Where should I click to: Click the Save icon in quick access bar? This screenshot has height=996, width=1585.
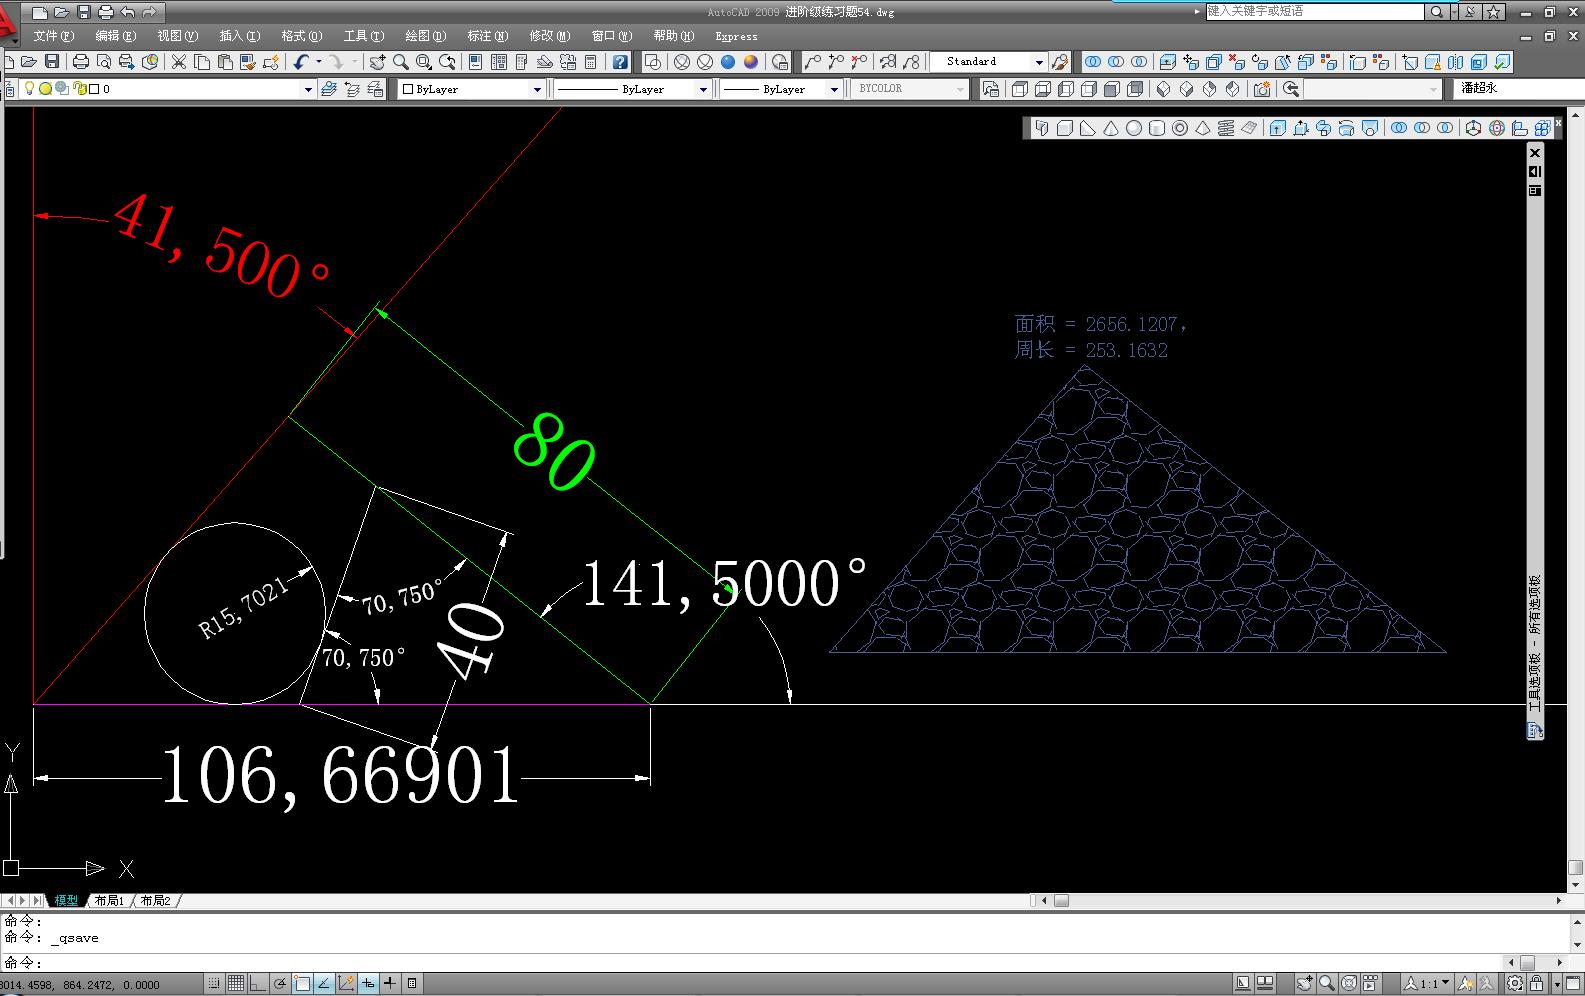[84, 12]
